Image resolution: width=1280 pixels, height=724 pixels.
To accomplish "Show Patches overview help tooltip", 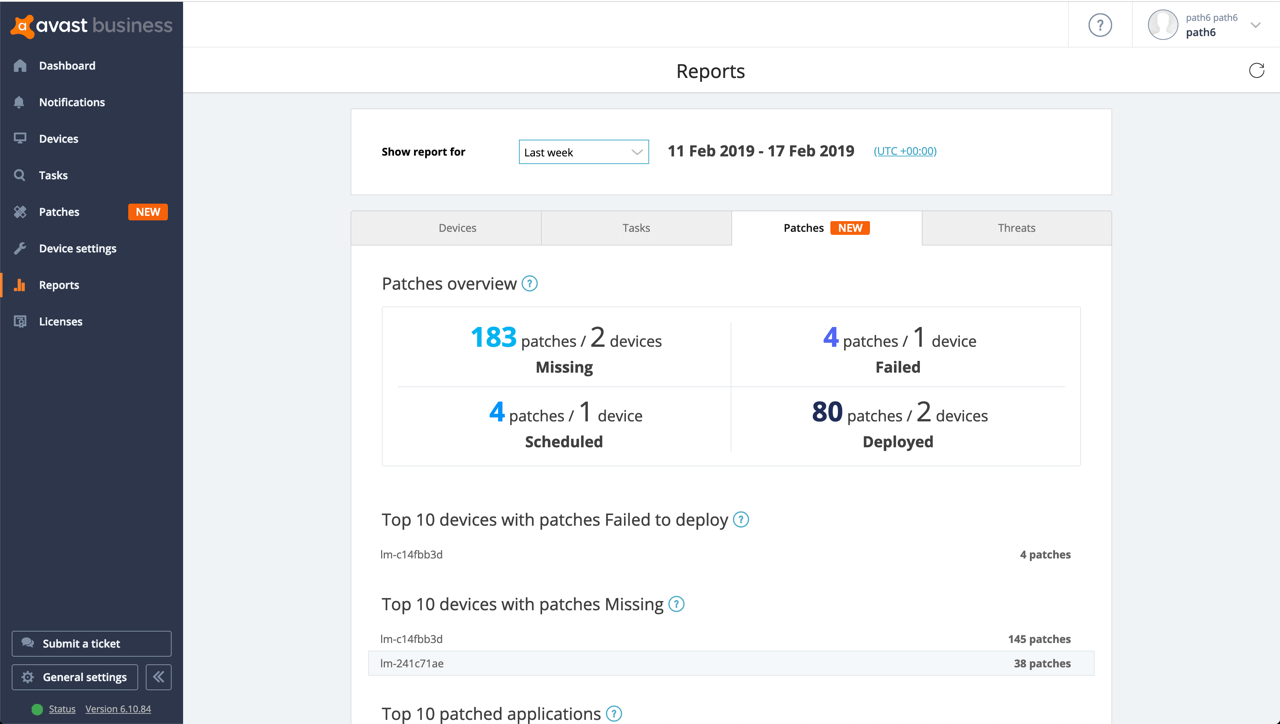I will (x=530, y=284).
